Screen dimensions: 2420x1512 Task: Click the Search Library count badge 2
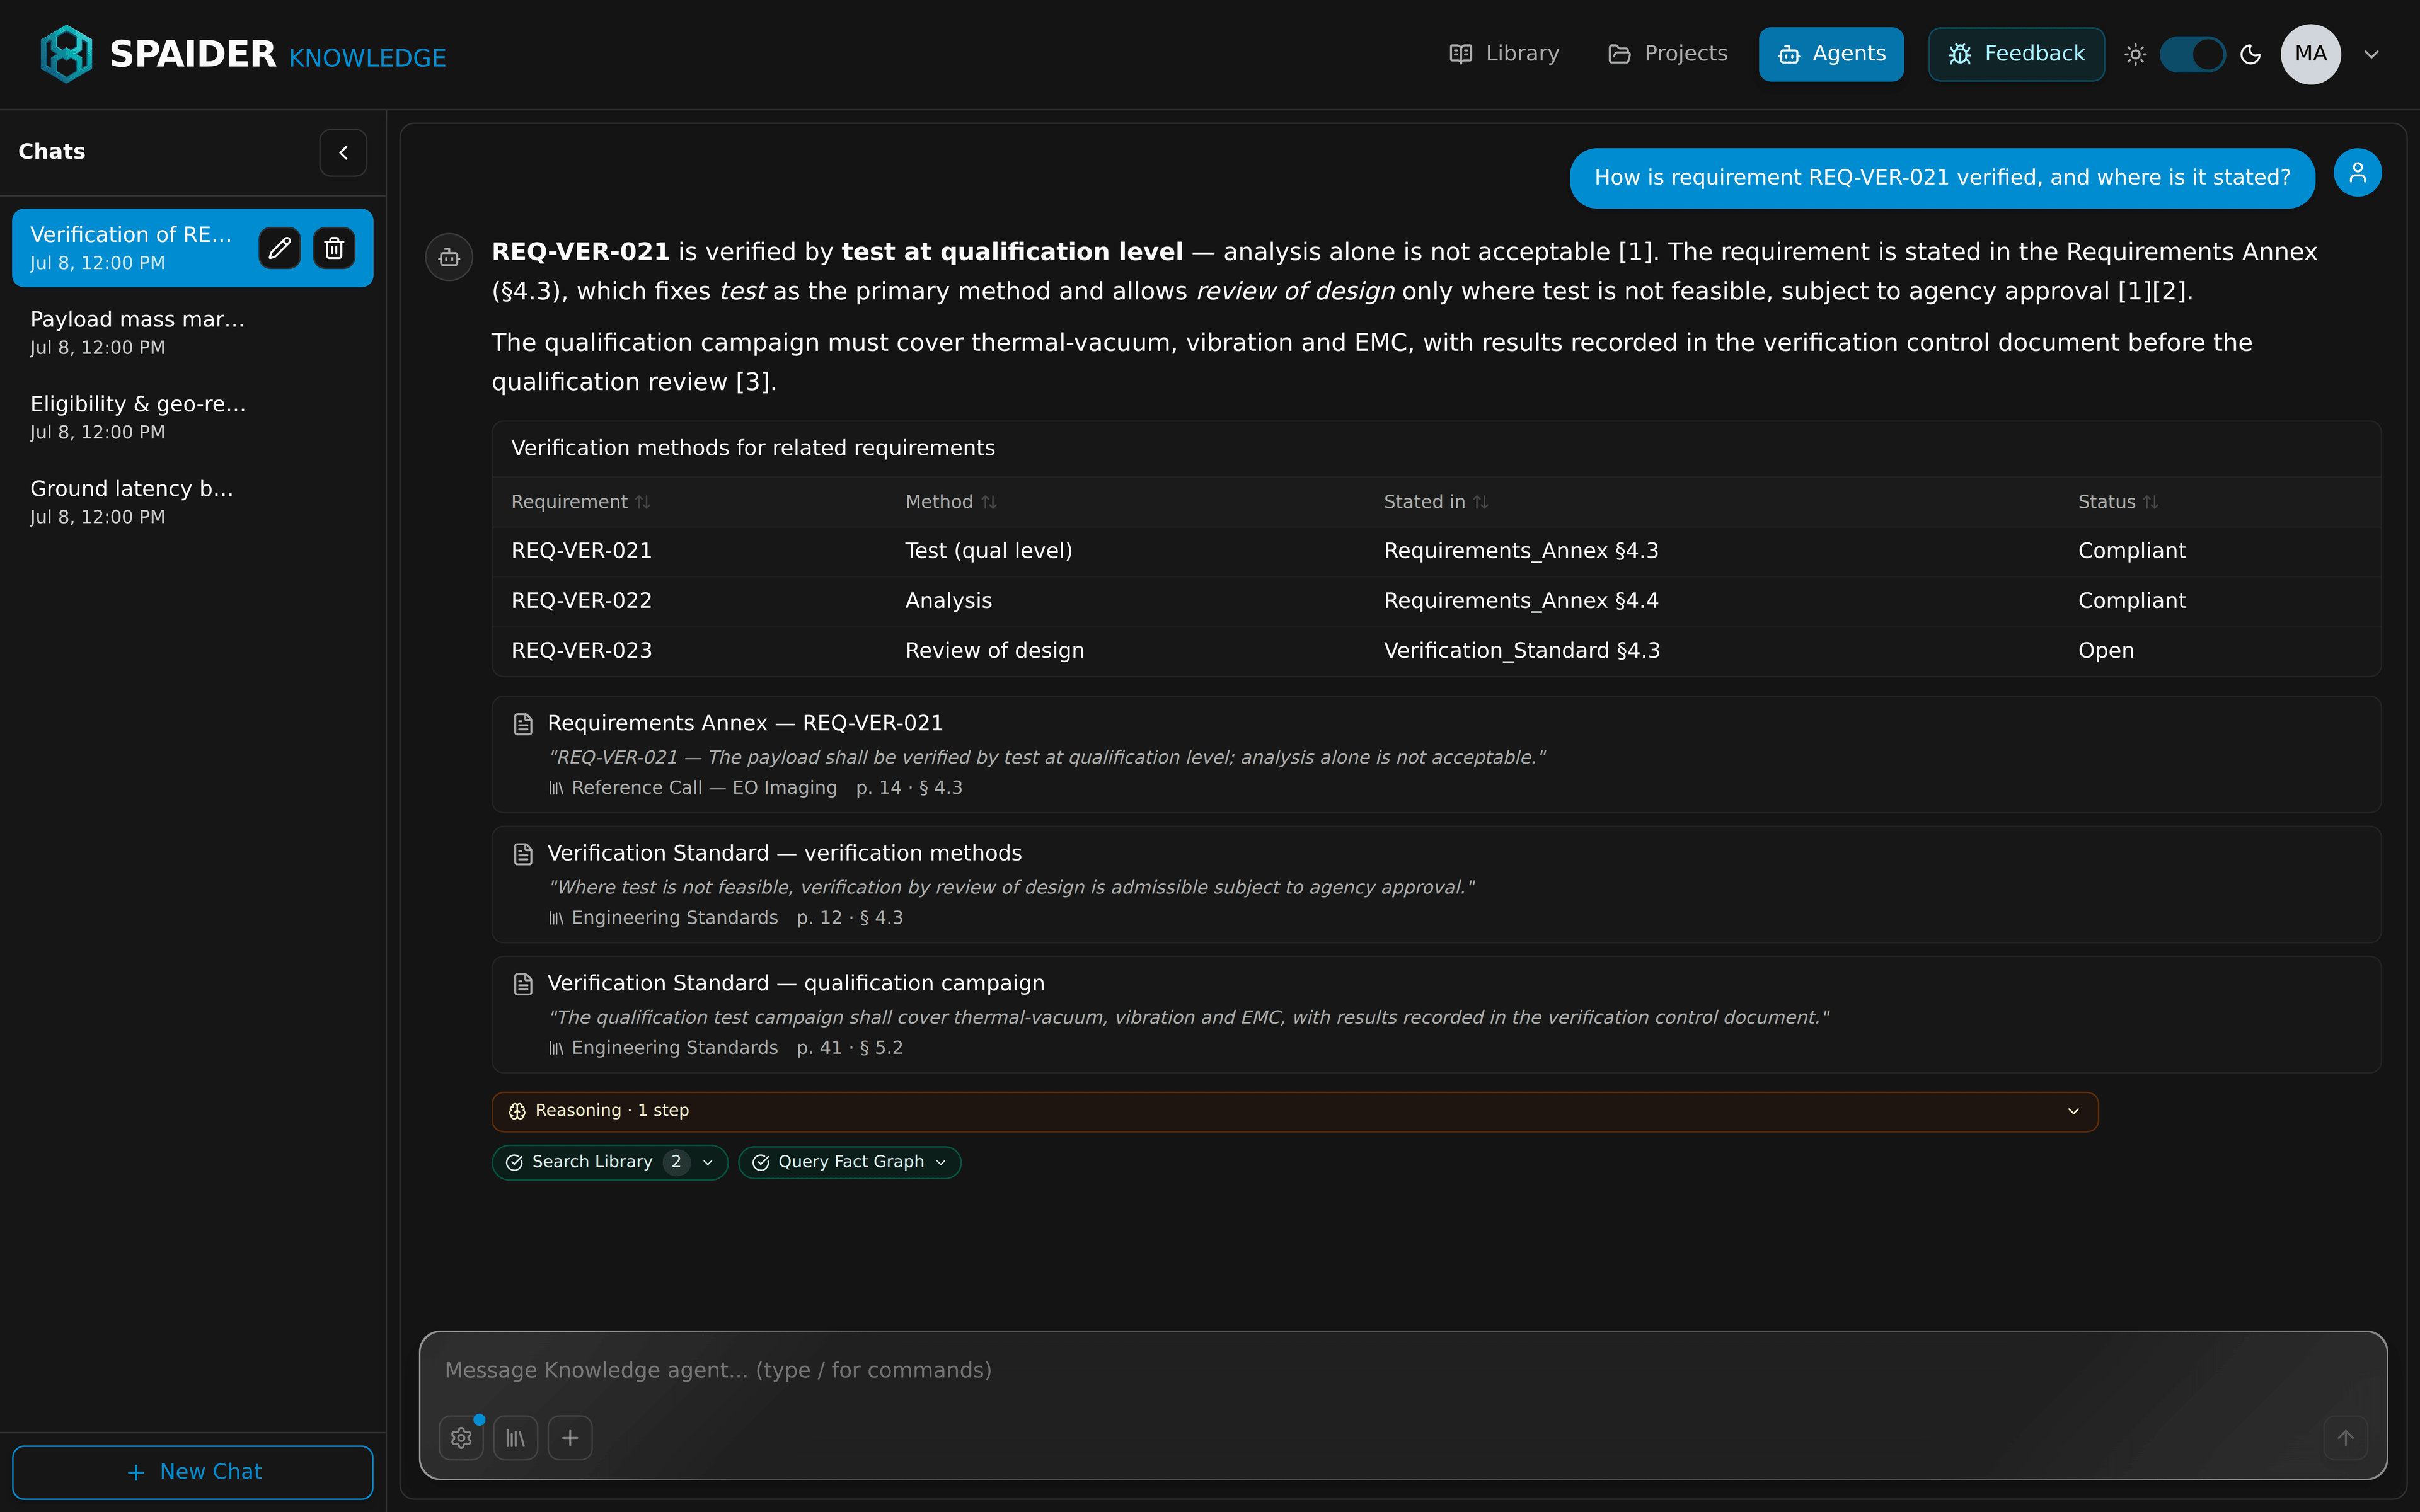[676, 1162]
